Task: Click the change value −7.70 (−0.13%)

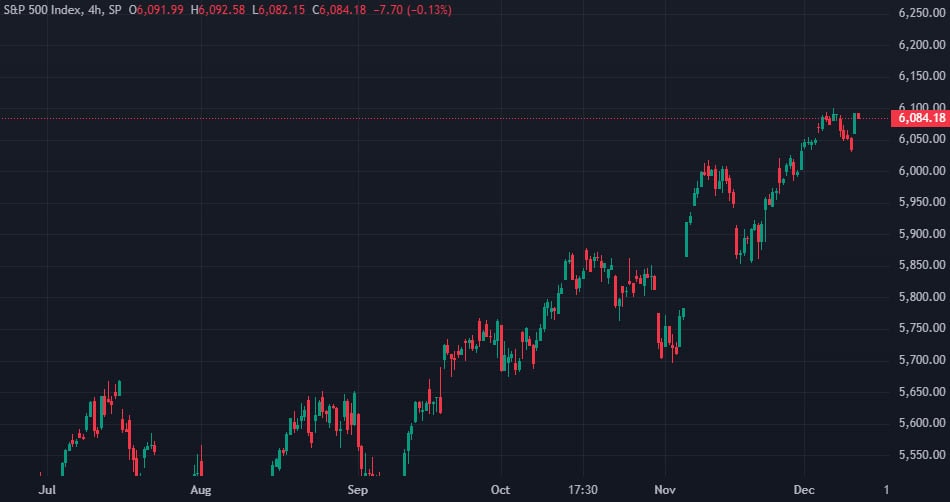Action: coord(413,10)
